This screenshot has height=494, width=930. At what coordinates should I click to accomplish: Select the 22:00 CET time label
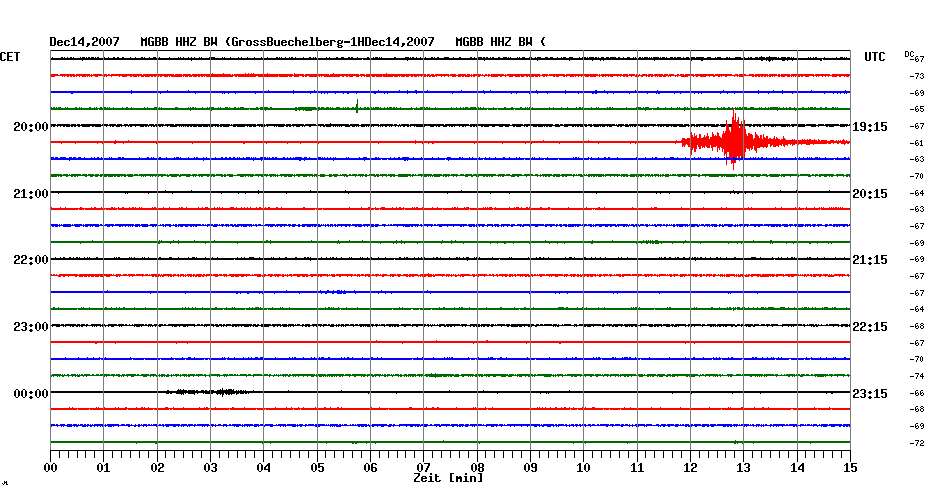click(x=31, y=260)
